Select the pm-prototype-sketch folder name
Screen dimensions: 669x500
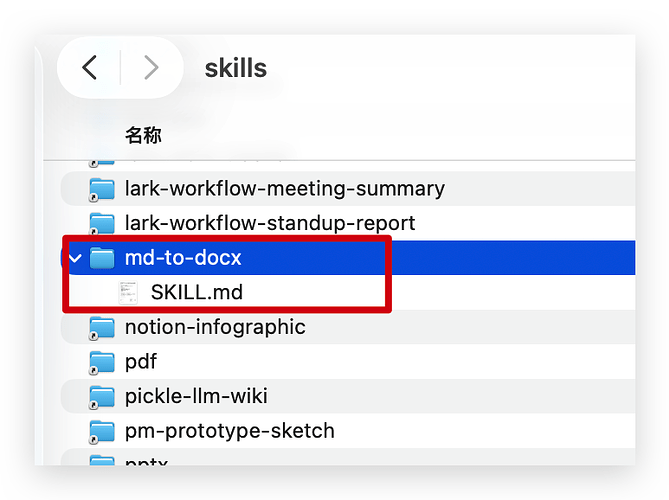[x=230, y=431]
